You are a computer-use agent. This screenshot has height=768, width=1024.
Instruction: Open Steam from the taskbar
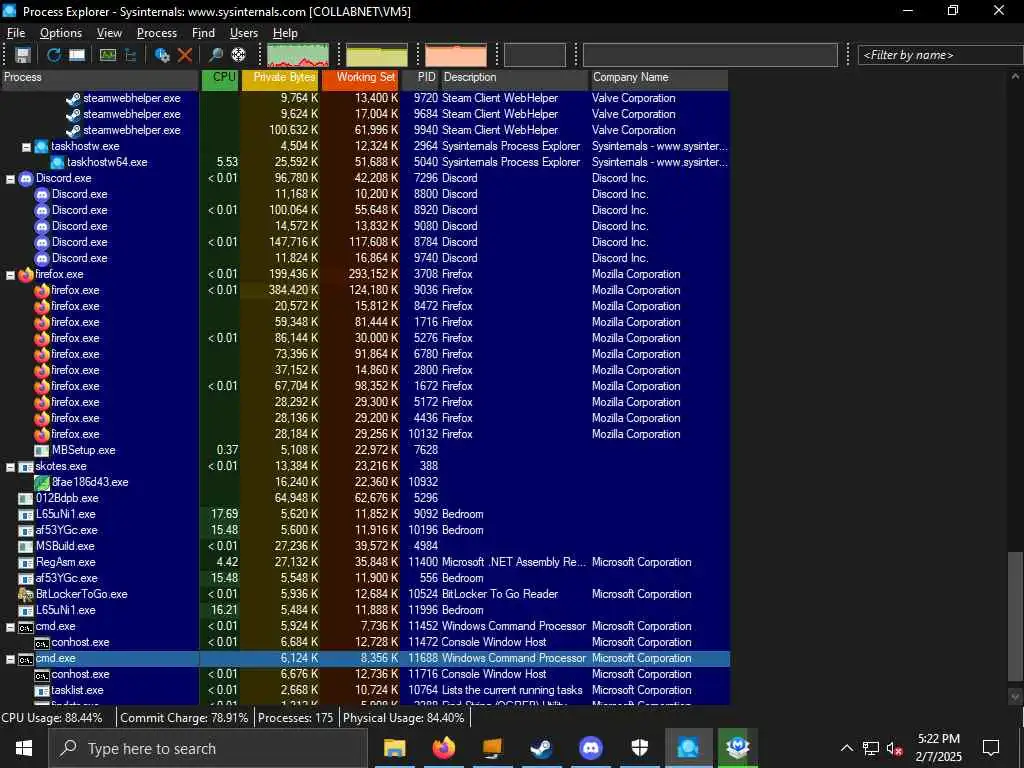[541, 748]
